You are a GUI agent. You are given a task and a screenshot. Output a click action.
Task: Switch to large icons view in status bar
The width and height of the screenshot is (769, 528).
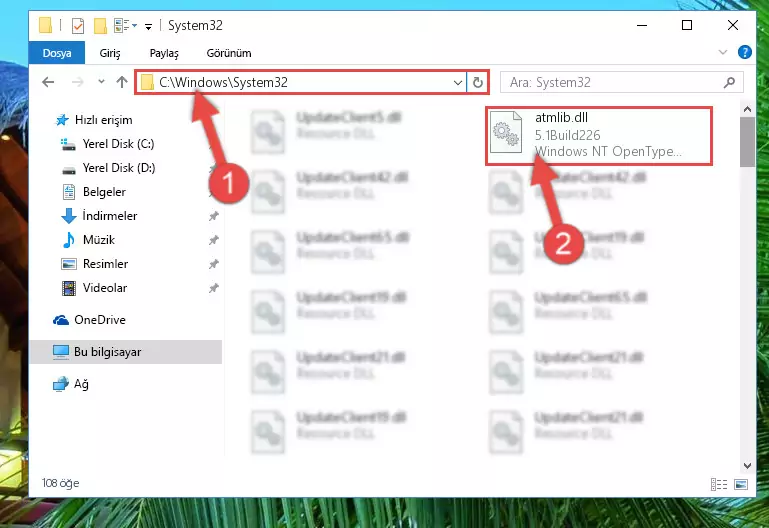[741, 485]
